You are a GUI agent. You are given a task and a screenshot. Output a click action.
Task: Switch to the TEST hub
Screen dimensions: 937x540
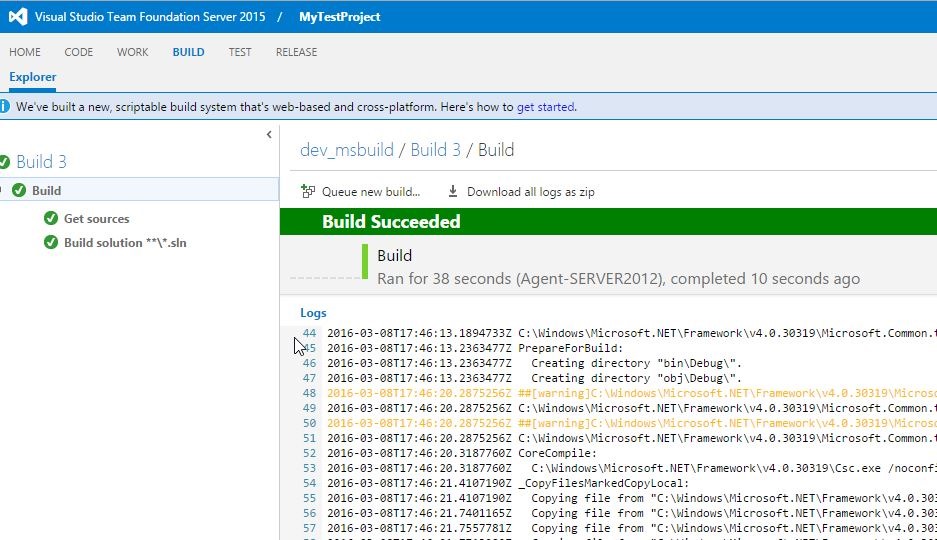pyautogui.click(x=240, y=52)
